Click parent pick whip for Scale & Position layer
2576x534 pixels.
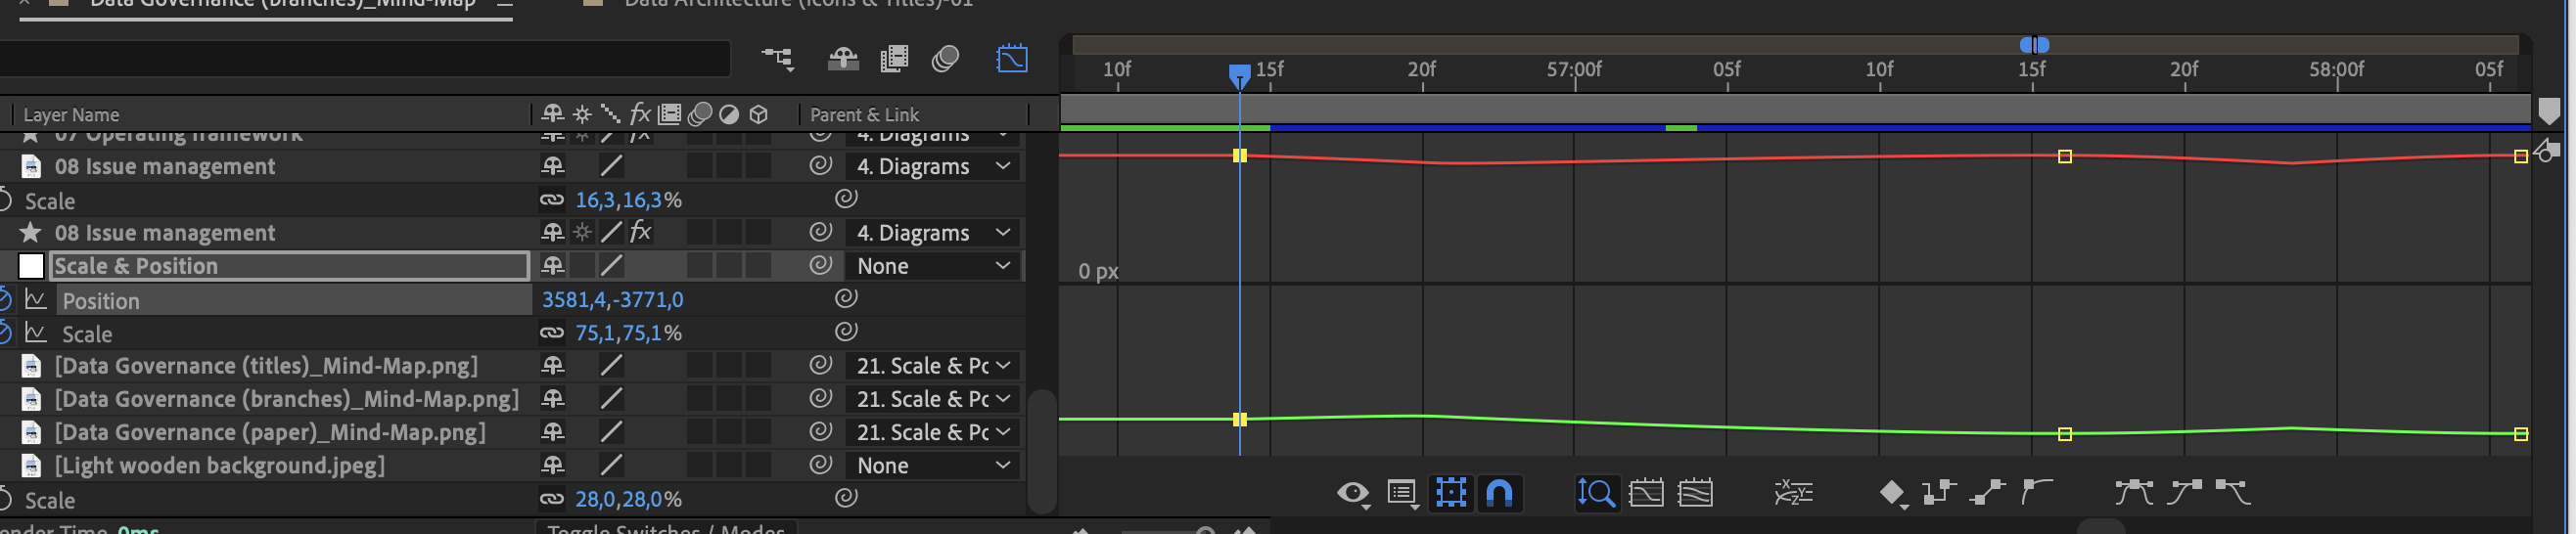[821, 265]
